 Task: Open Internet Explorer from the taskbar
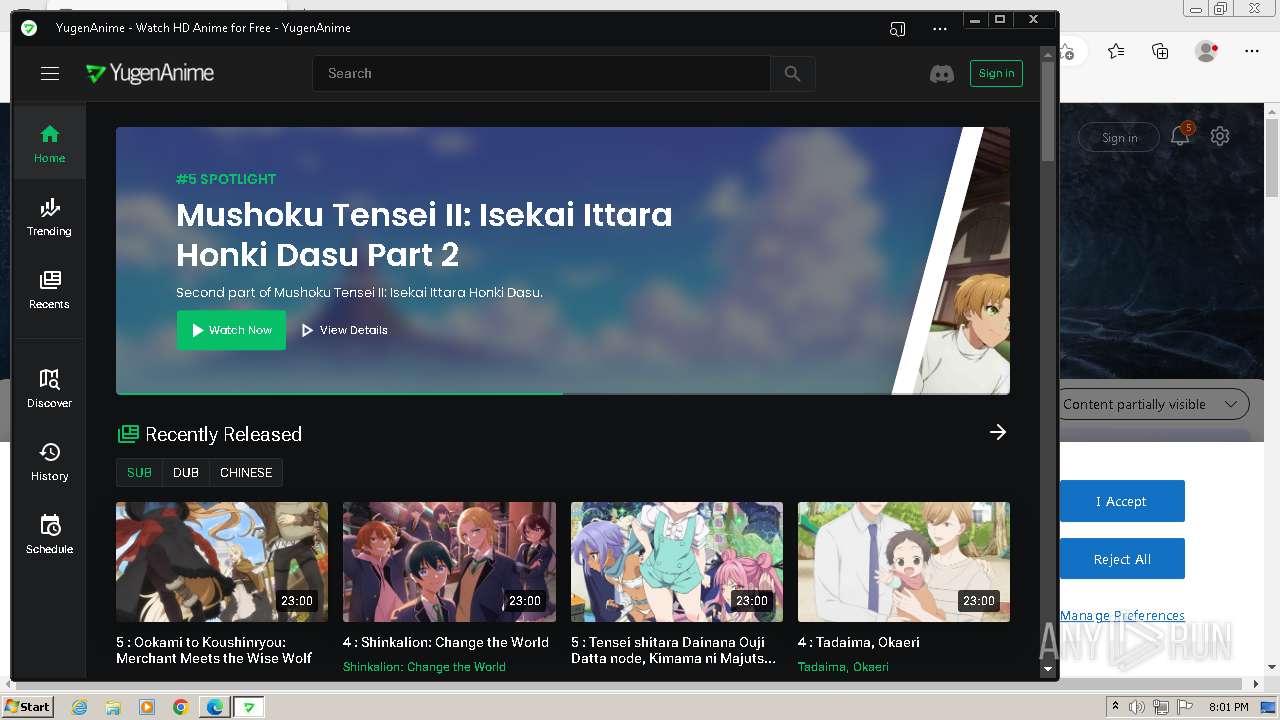click(x=79, y=707)
